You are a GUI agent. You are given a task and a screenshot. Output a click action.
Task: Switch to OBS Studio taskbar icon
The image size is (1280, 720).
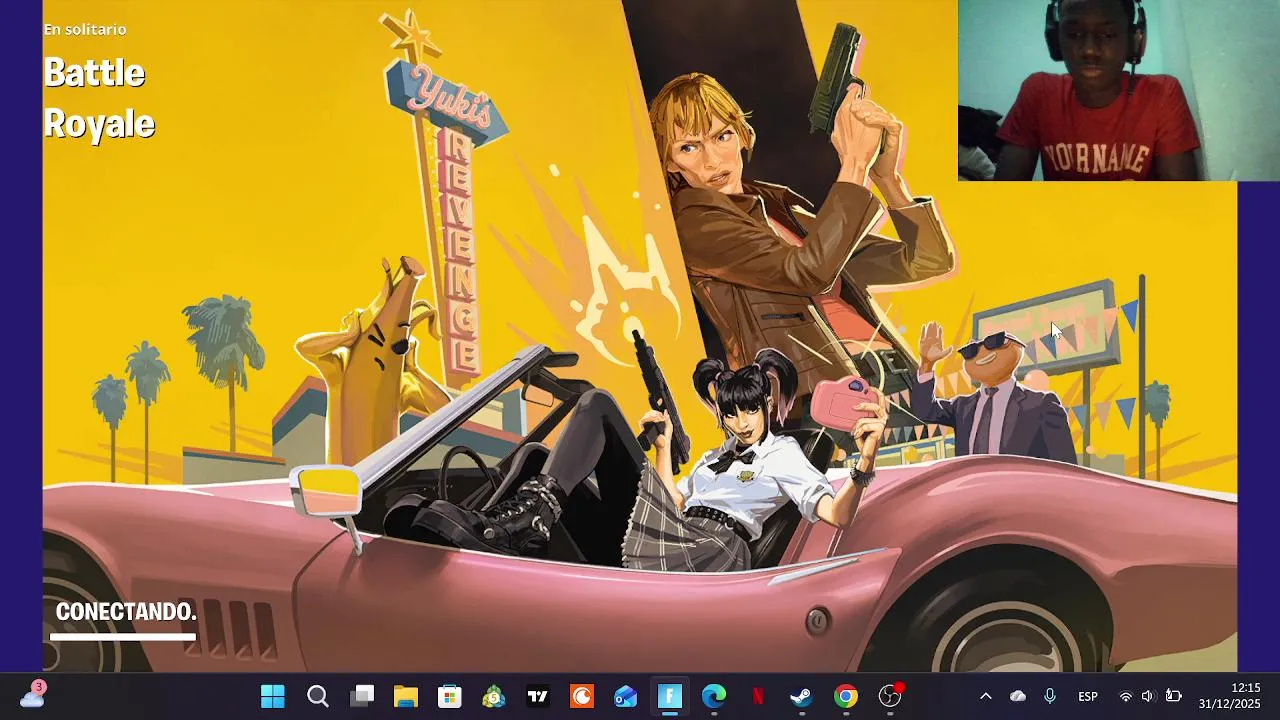[890, 696]
